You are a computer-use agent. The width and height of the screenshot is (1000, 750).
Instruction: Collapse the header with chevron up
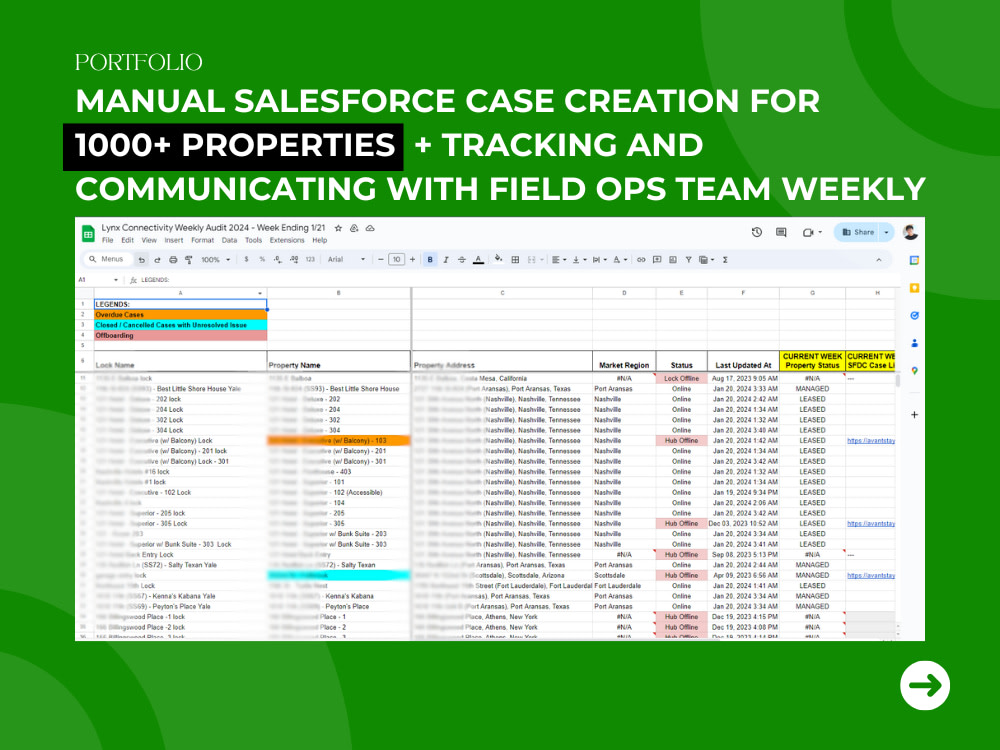(x=879, y=260)
